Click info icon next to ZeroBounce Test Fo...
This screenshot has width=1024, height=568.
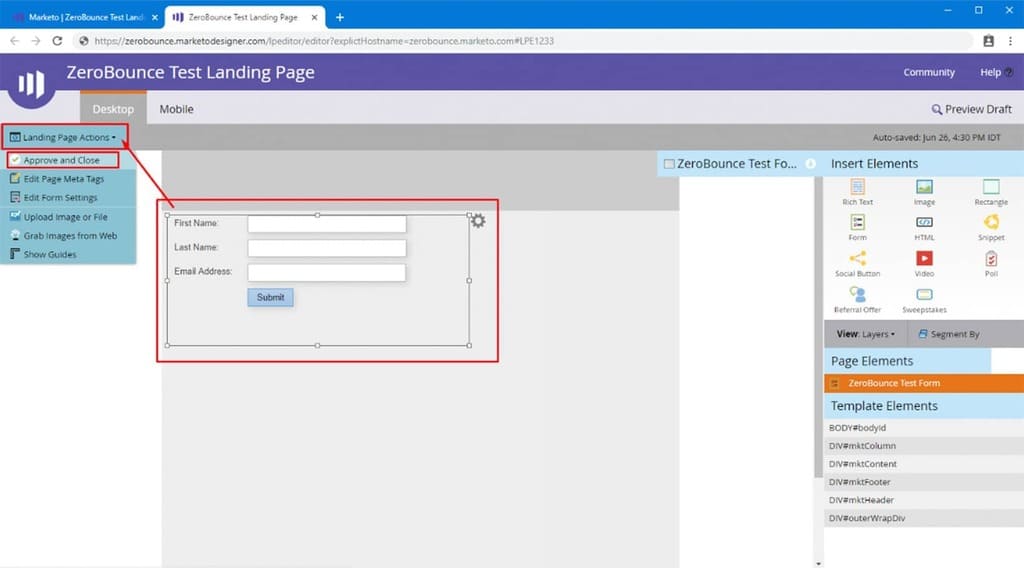[810, 164]
